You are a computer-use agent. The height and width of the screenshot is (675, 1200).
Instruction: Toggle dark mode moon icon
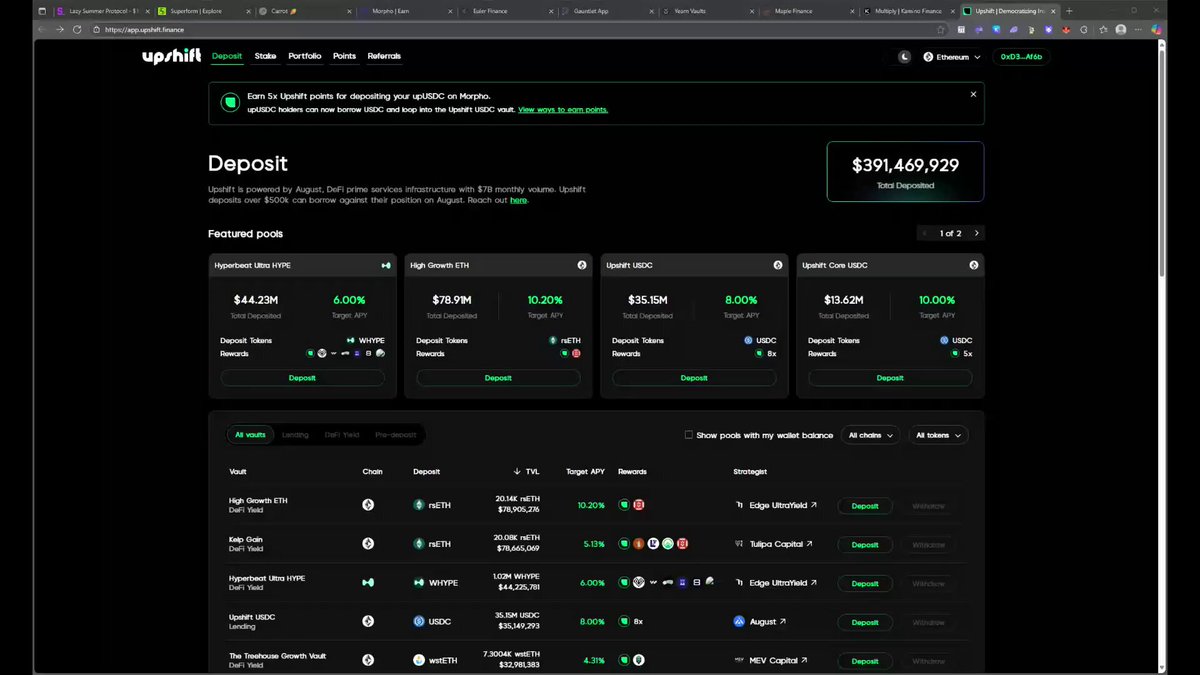(x=905, y=57)
